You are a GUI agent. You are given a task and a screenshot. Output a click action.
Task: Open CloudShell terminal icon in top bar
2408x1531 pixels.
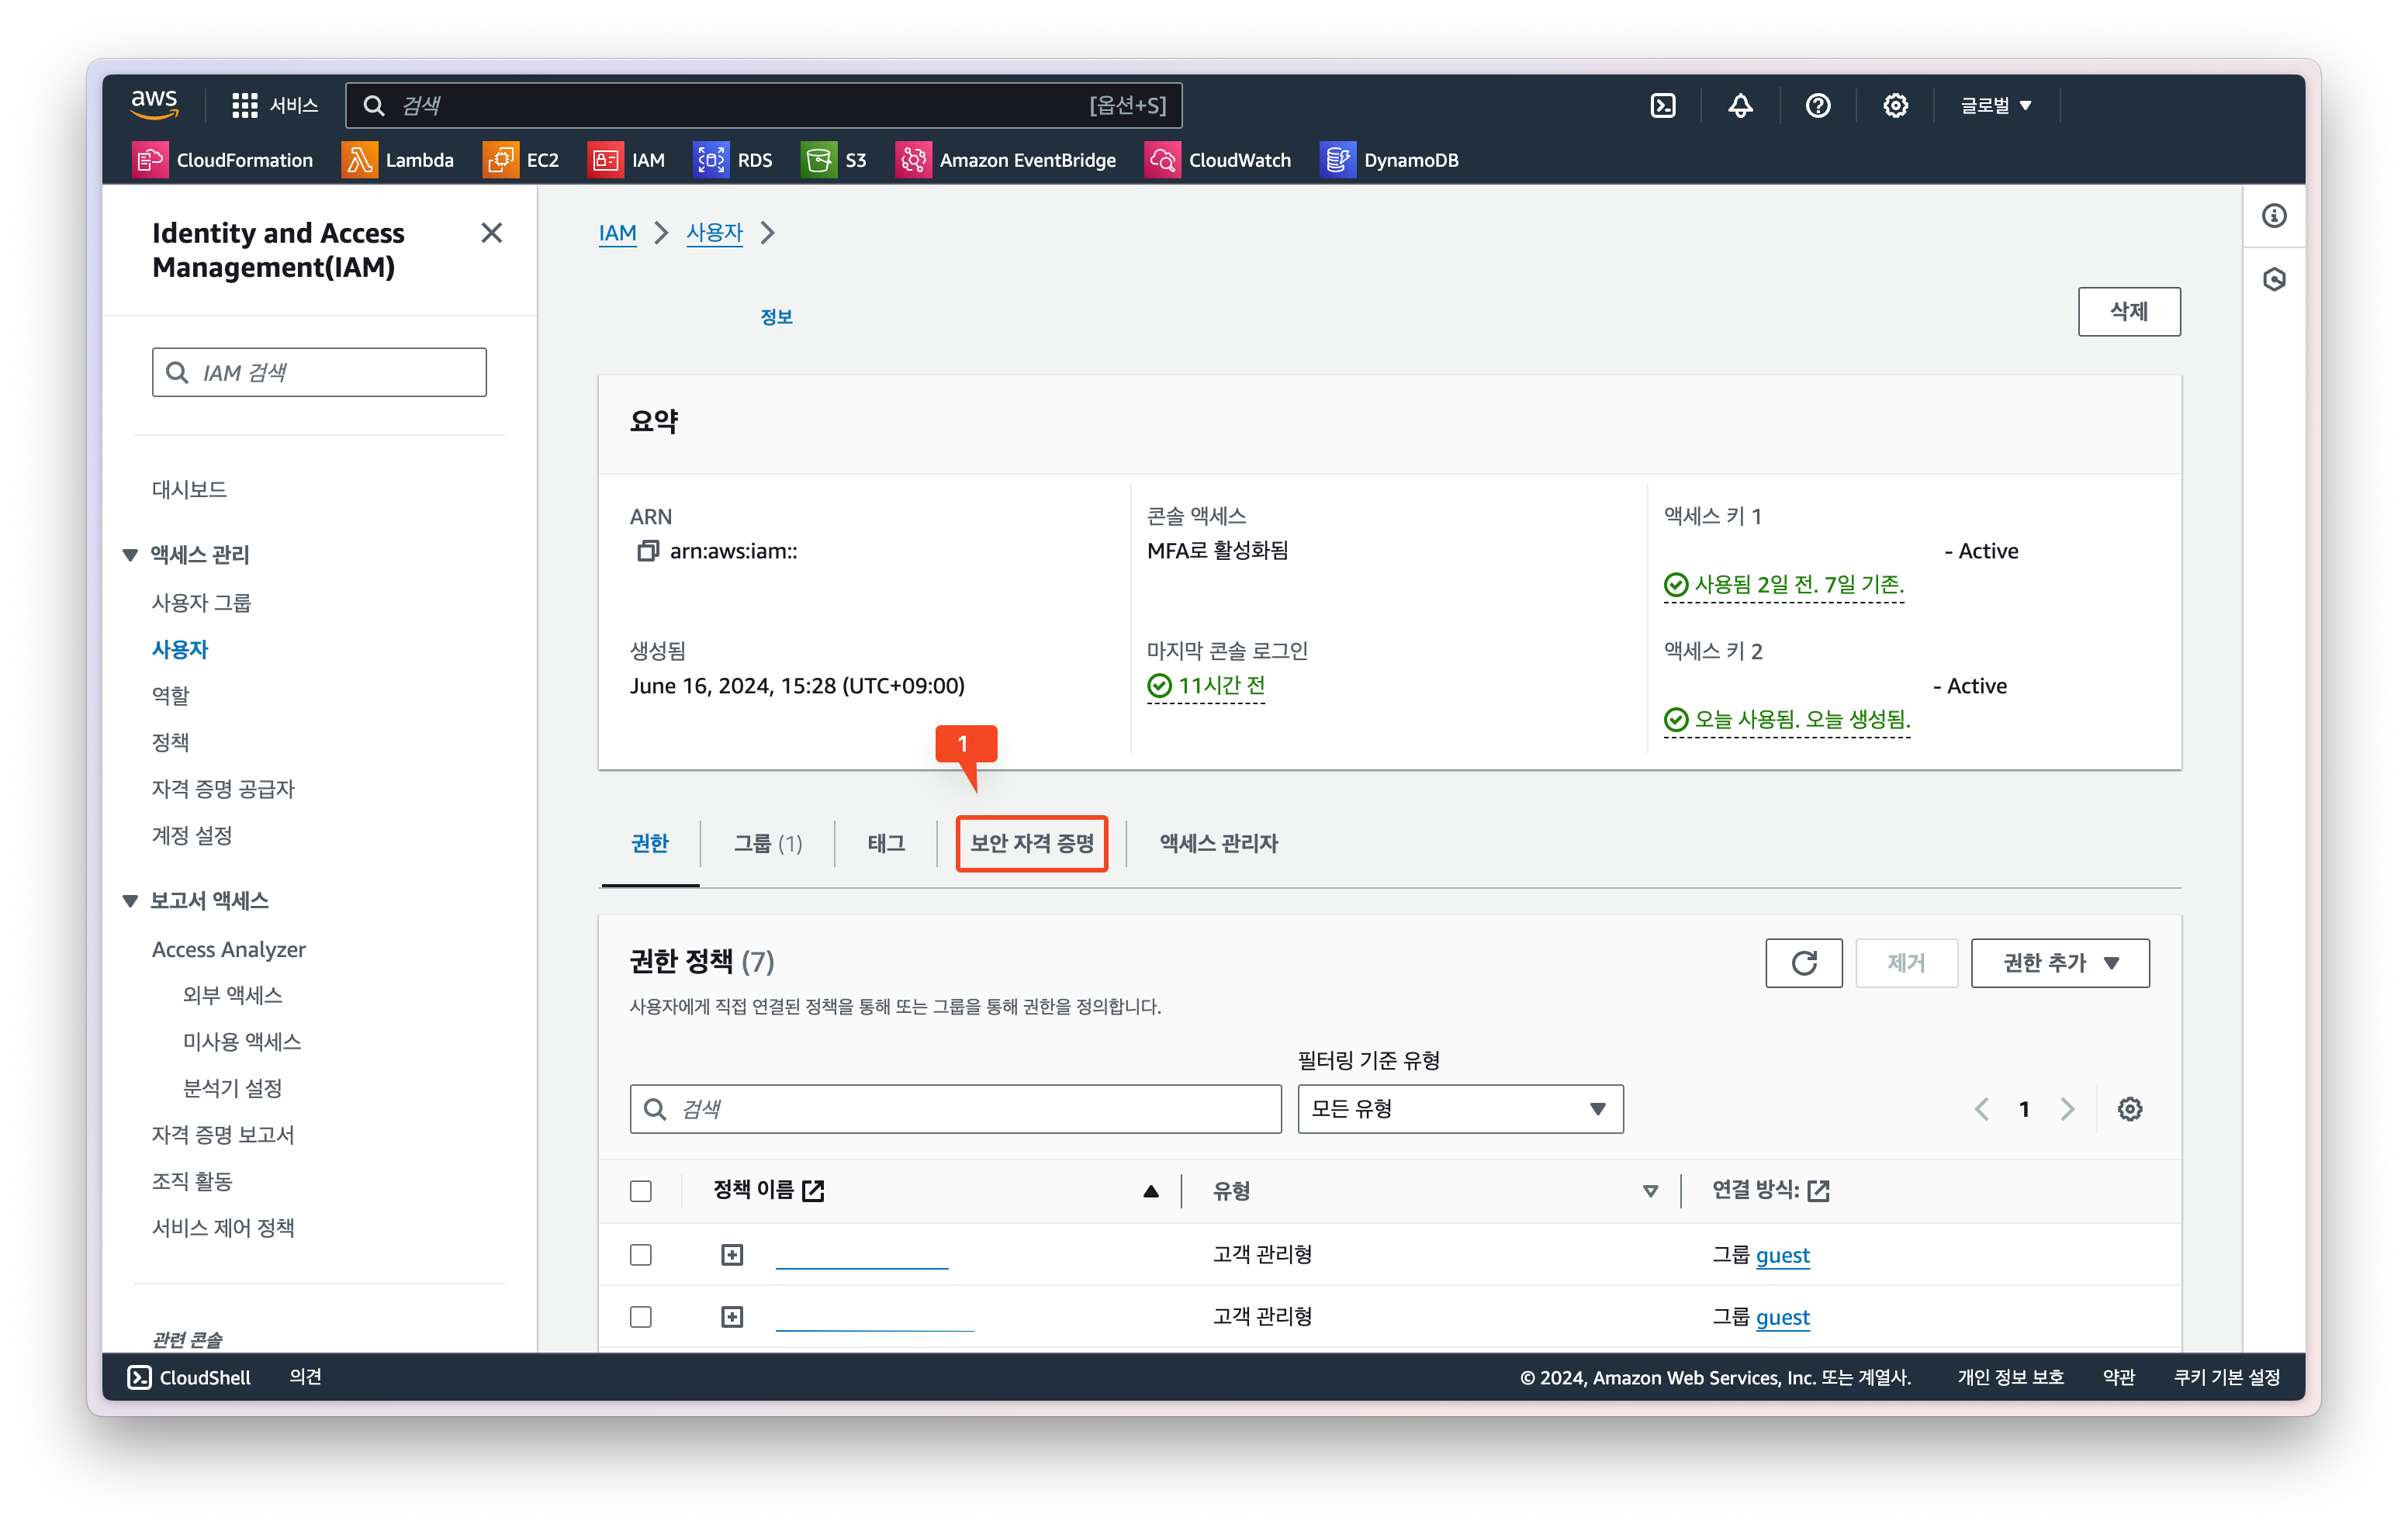click(x=1662, y=105)
